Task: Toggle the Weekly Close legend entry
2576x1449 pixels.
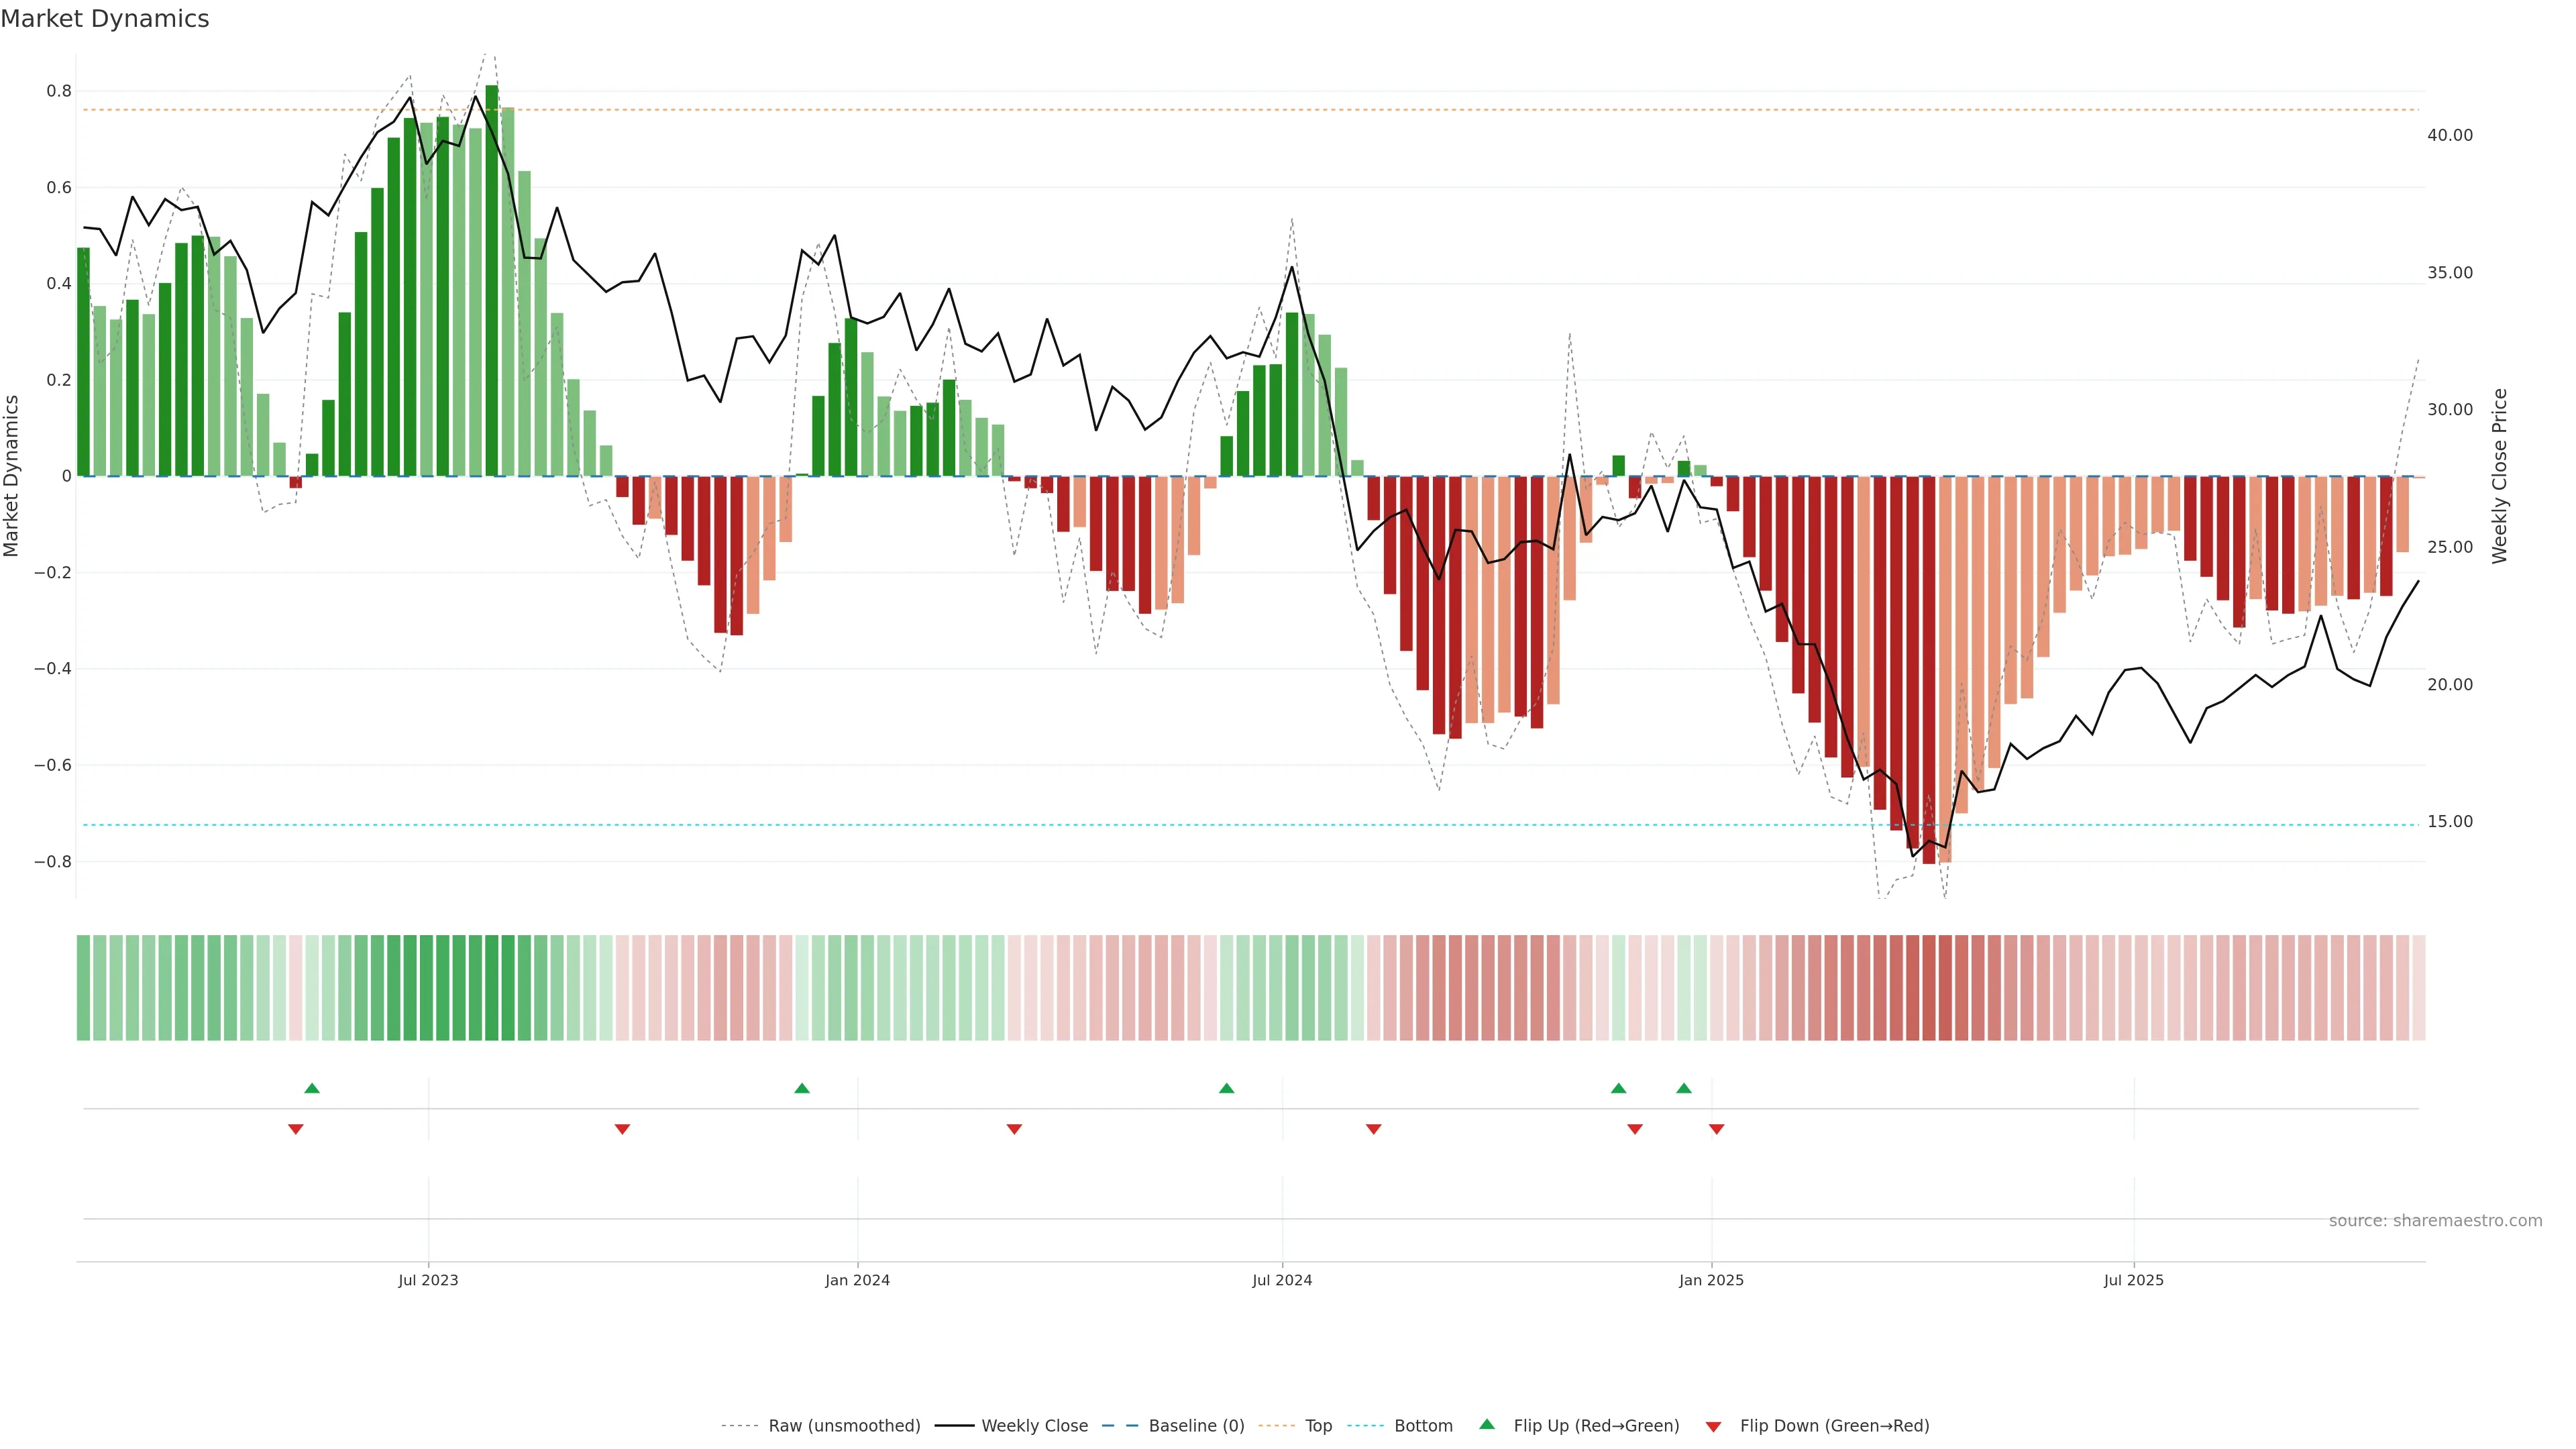Action: coord(1034,1426)
